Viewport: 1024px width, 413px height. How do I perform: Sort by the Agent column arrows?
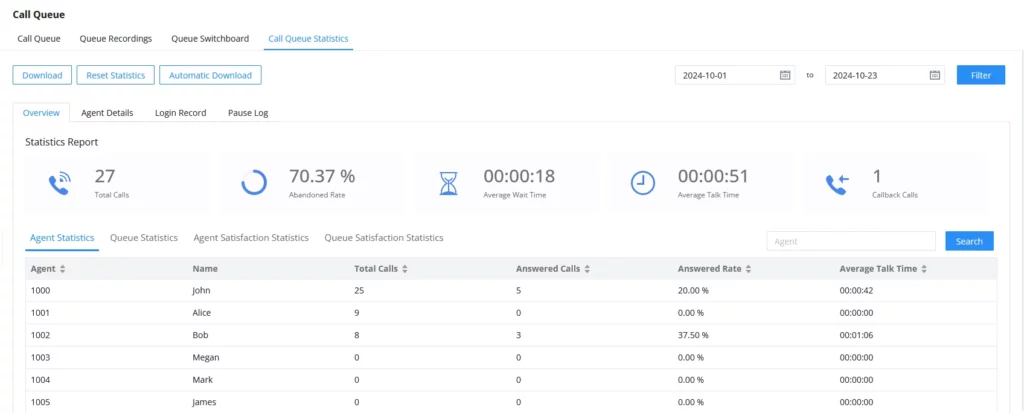(62, 269)
